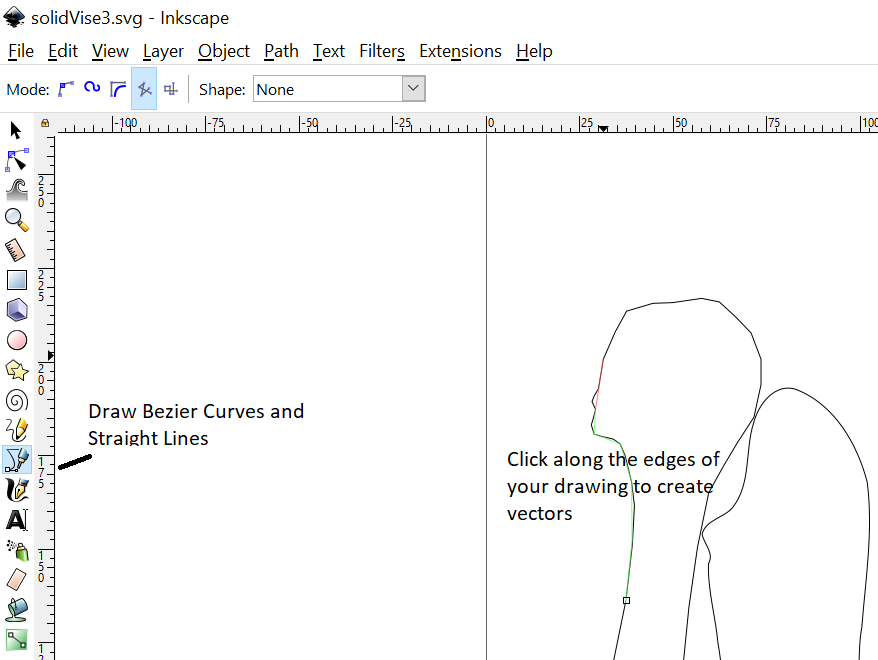Pick the 3D box tool

click(16, 310)
